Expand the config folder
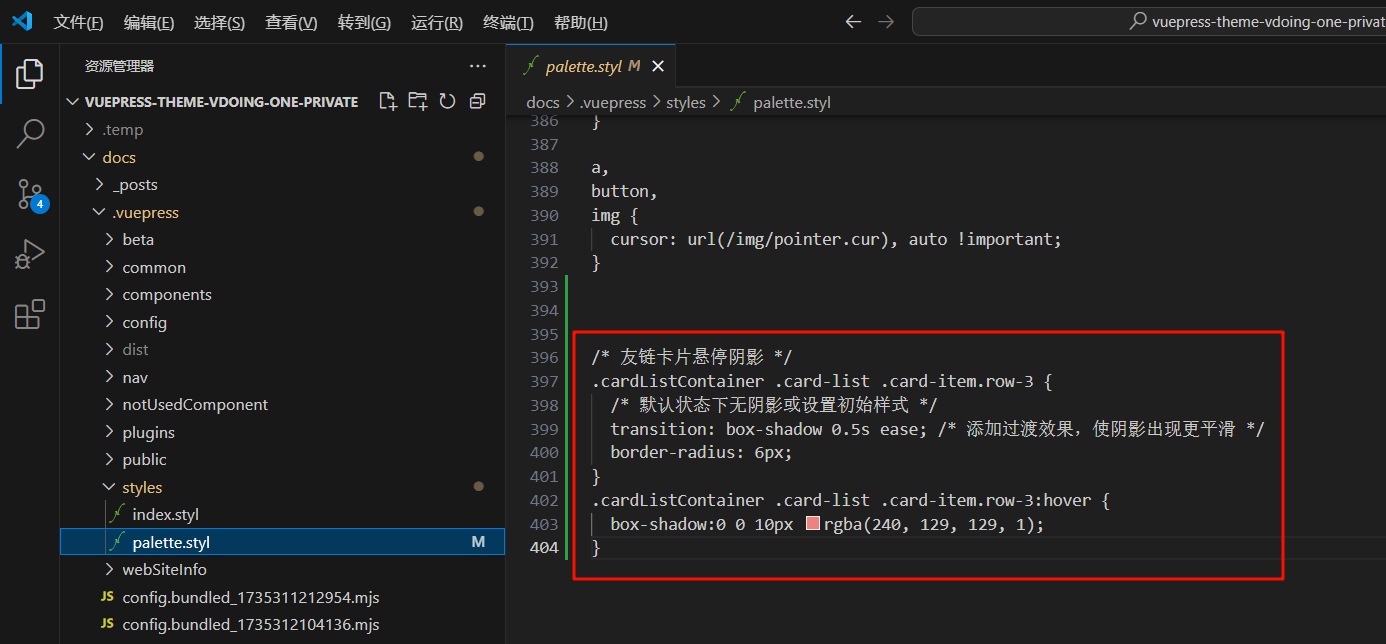 (282, 322)
